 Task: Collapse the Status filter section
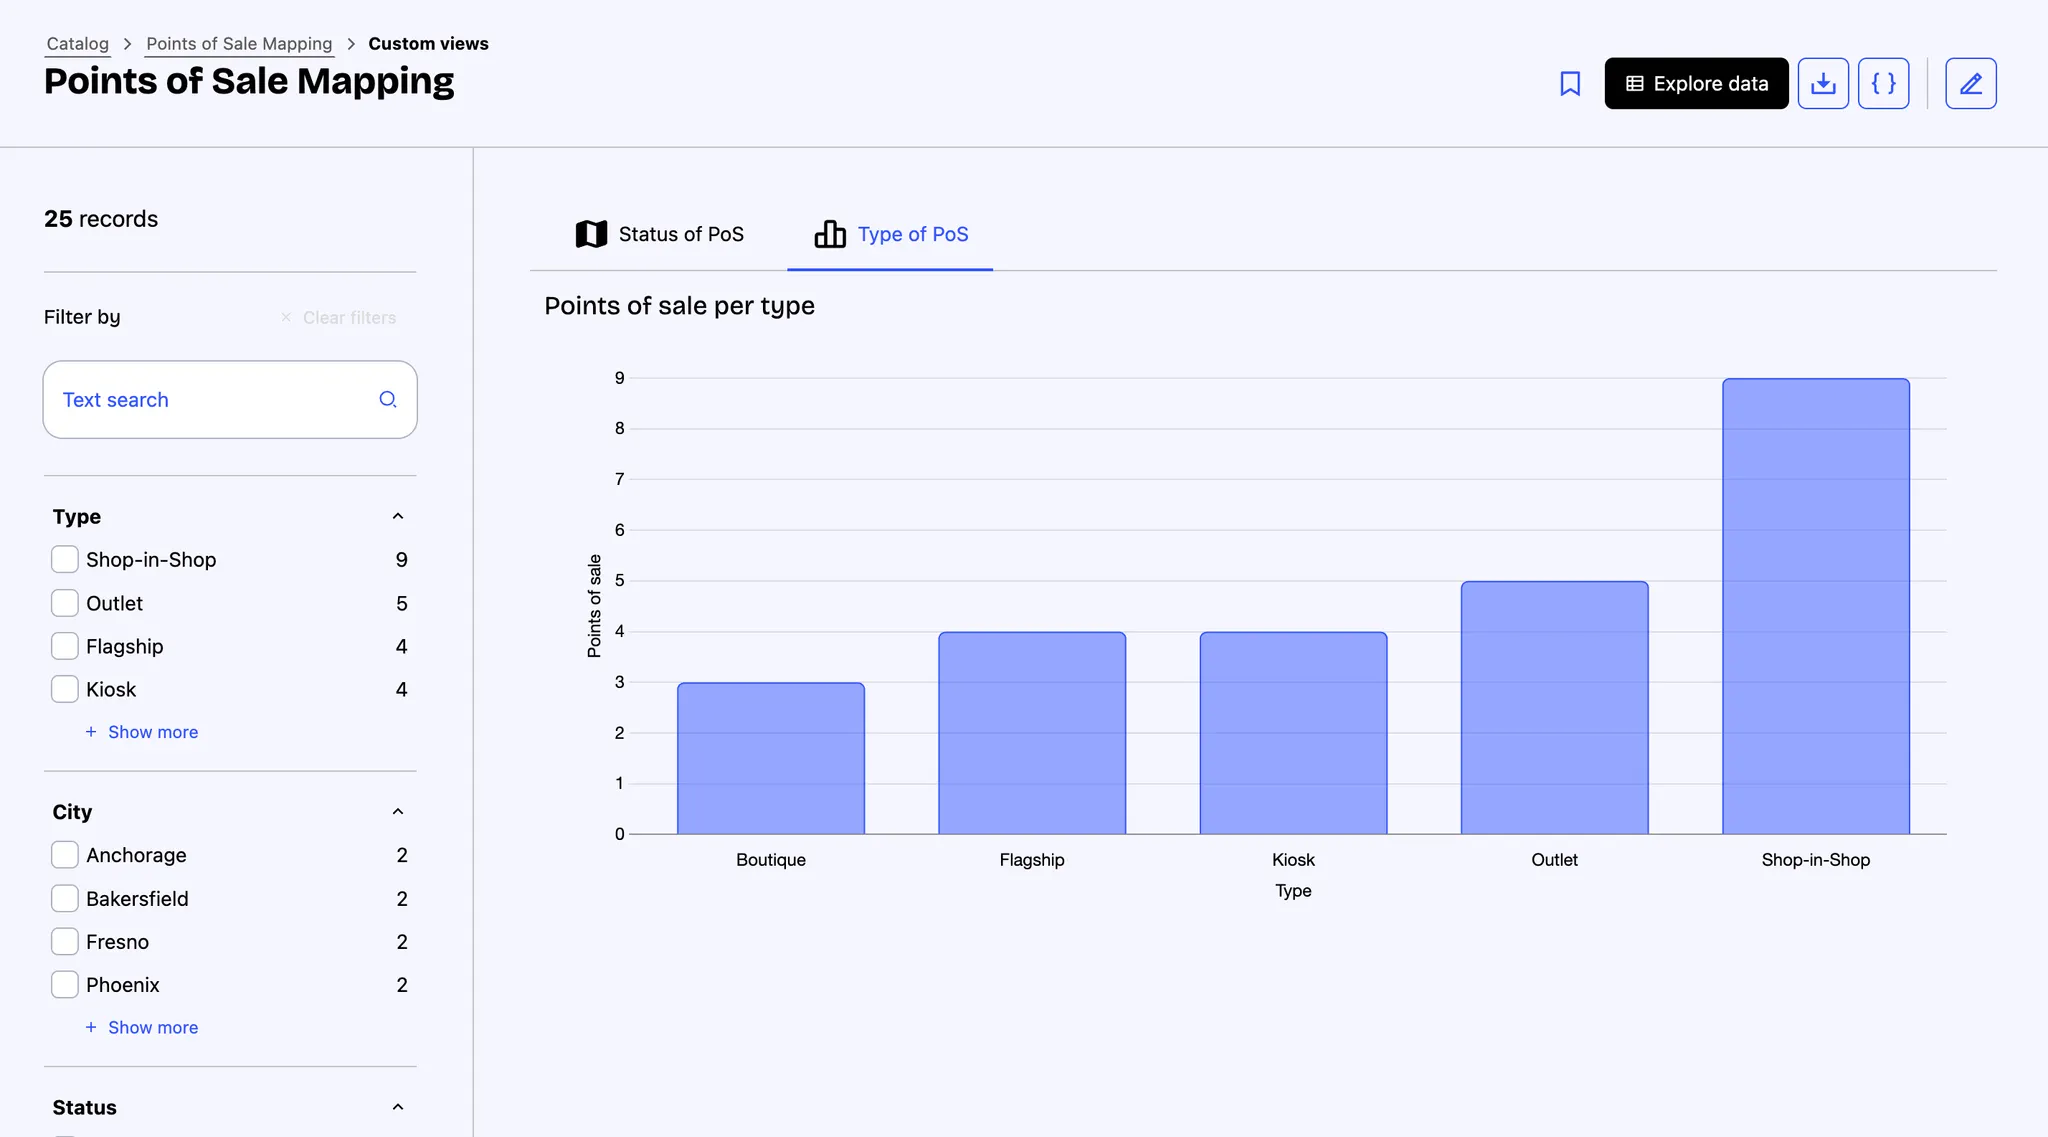(x=398, y=1107)
